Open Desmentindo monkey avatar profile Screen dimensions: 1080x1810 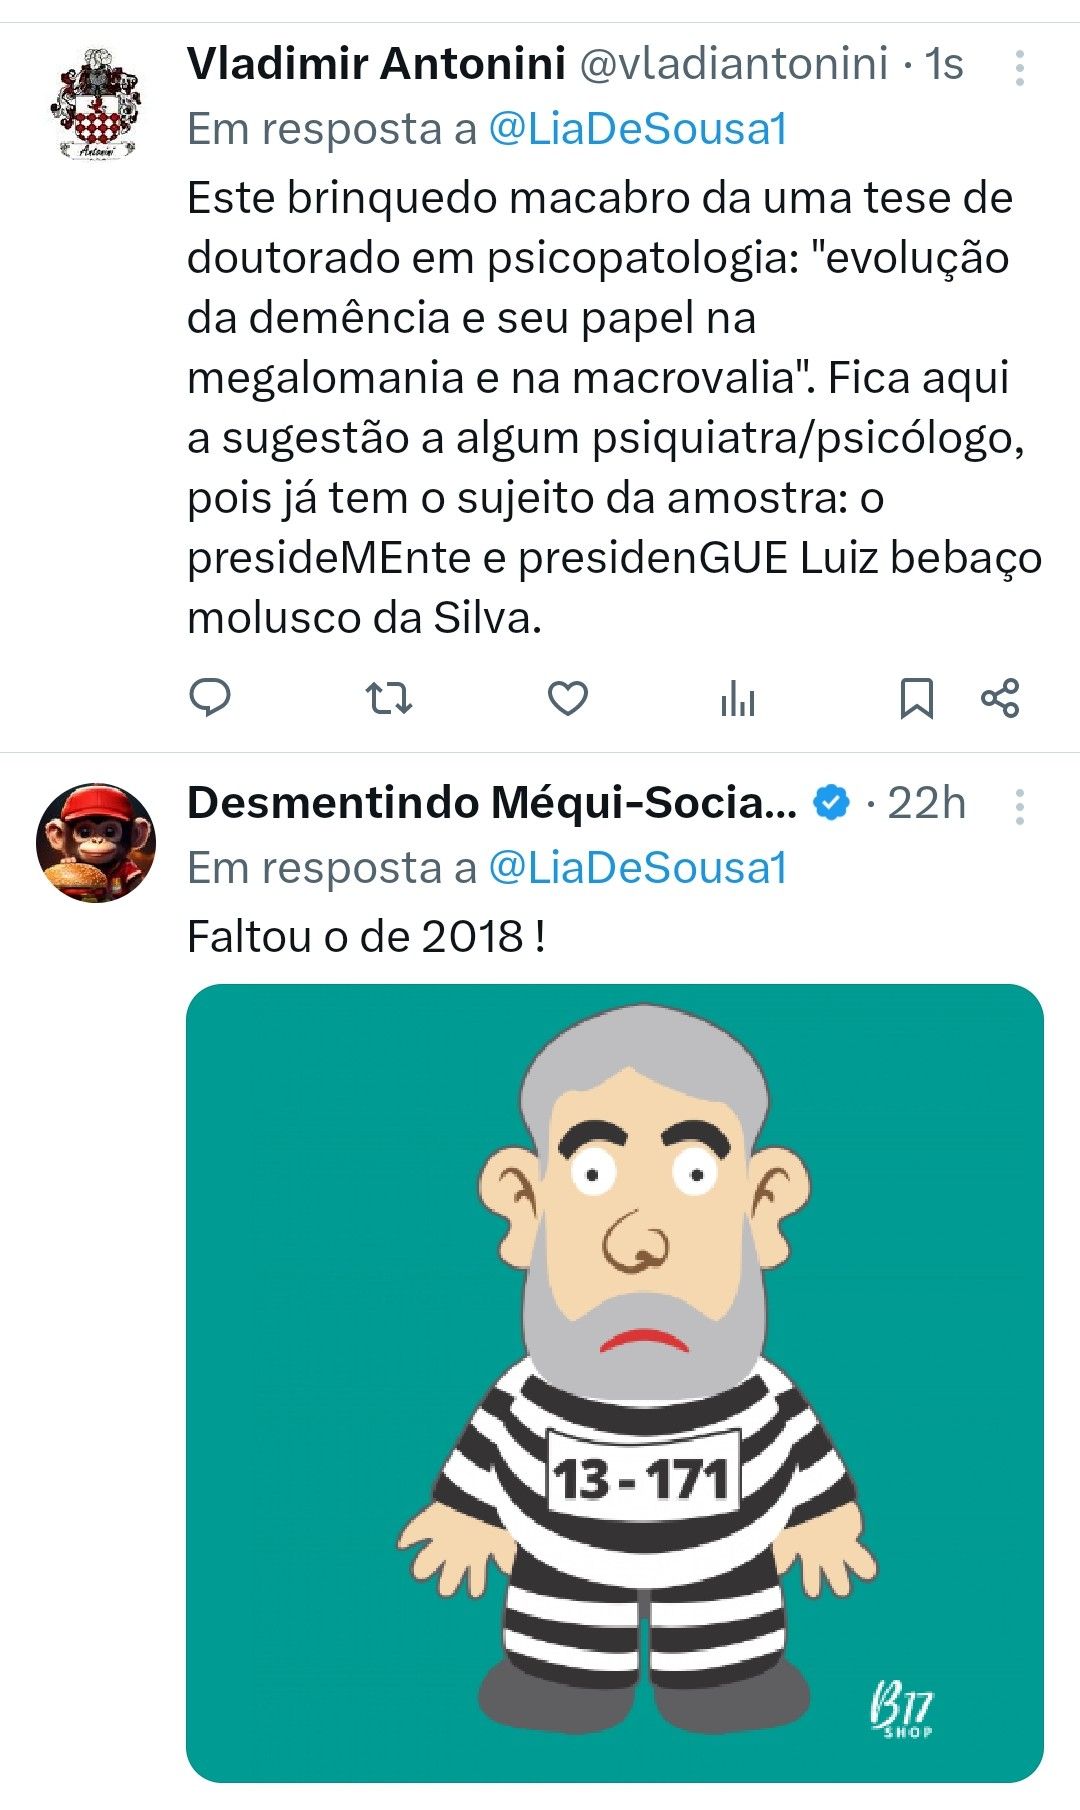96,842
